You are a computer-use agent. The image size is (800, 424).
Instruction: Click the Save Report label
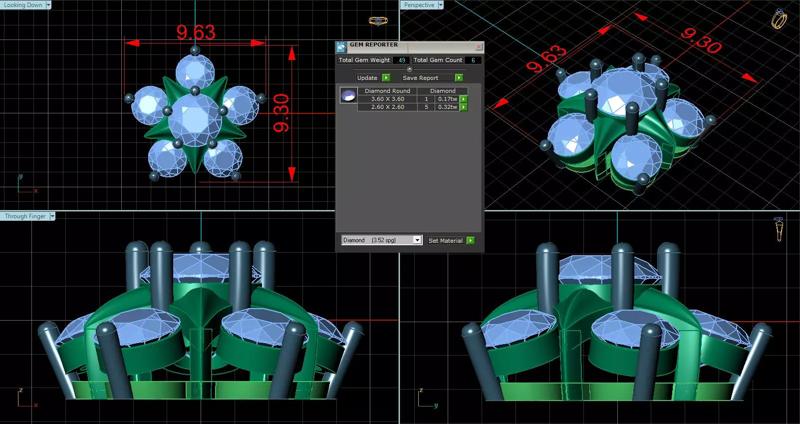pos(420,78)
